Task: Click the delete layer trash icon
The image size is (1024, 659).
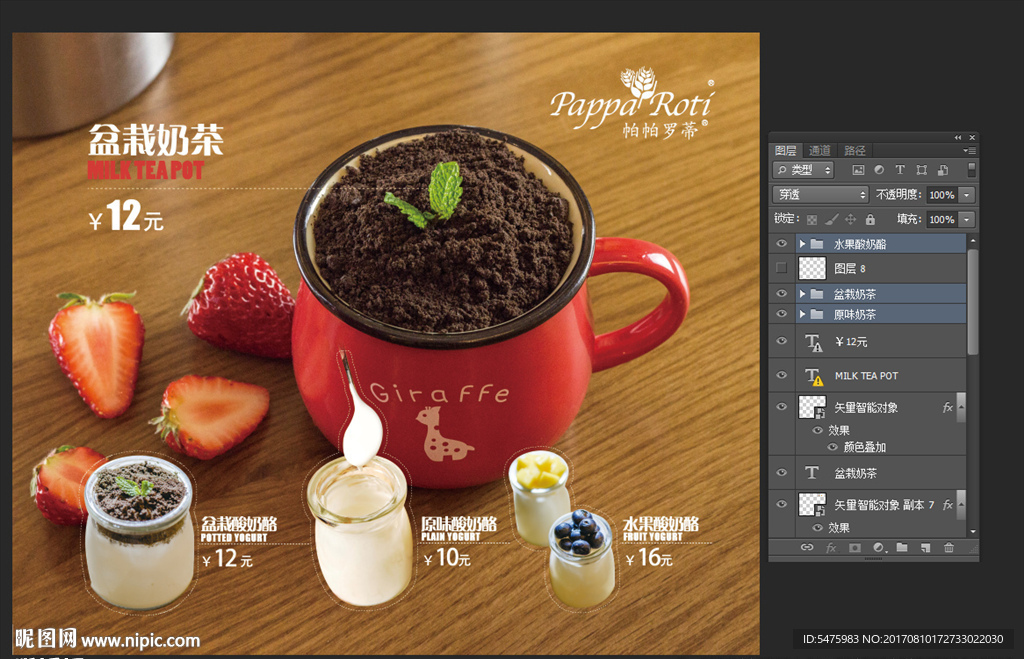Action: 948,547
